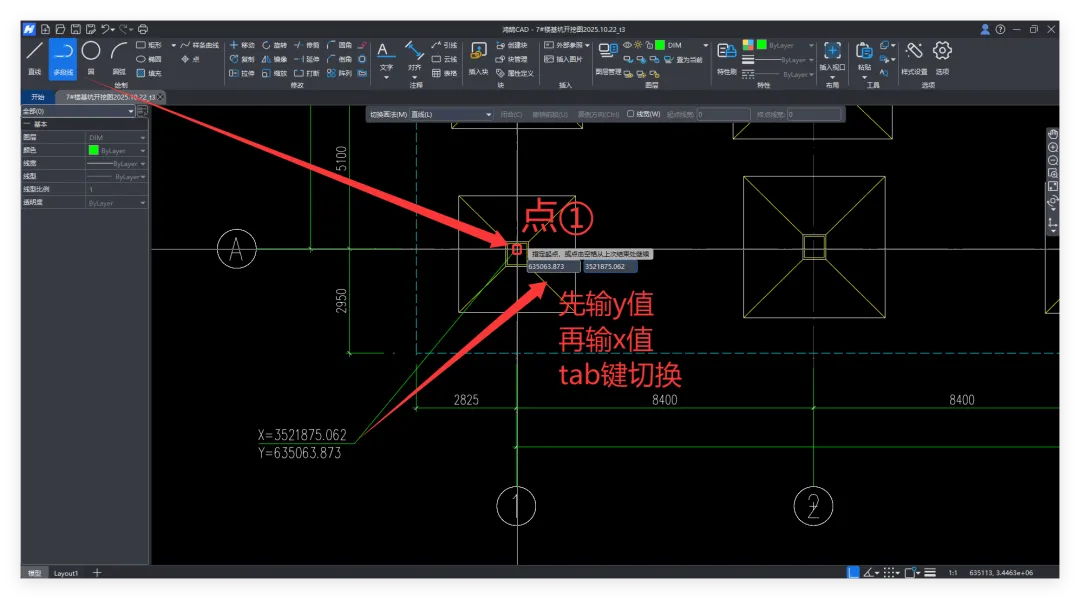Switch to the 开始 tab
Image resolution: width=1080 pixels, height=599 pixels.
tap(38, 97)
